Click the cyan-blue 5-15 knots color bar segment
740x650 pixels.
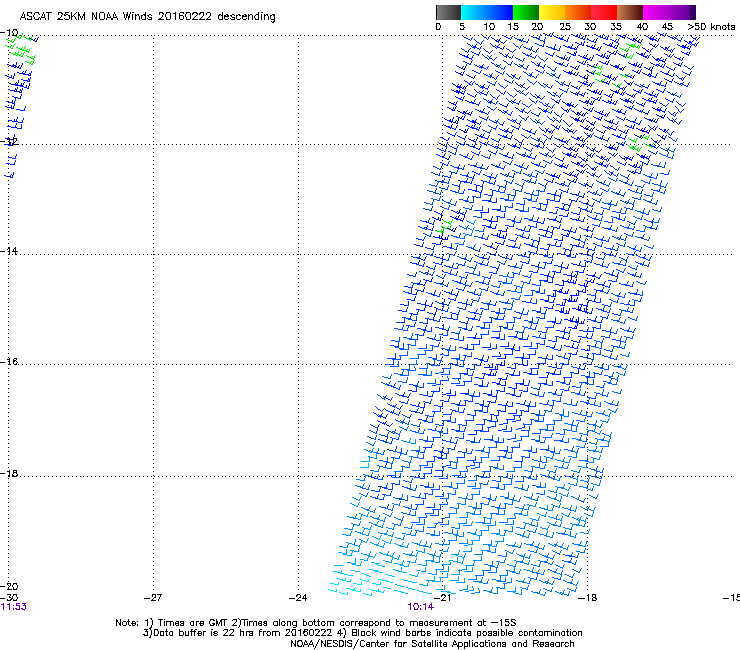[487, 12]
